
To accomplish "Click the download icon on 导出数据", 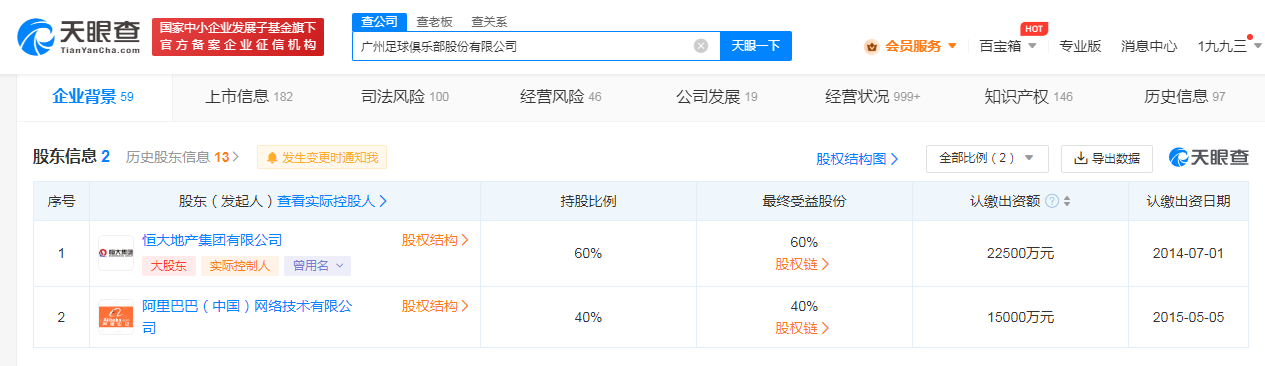I will coord(1081,158).
